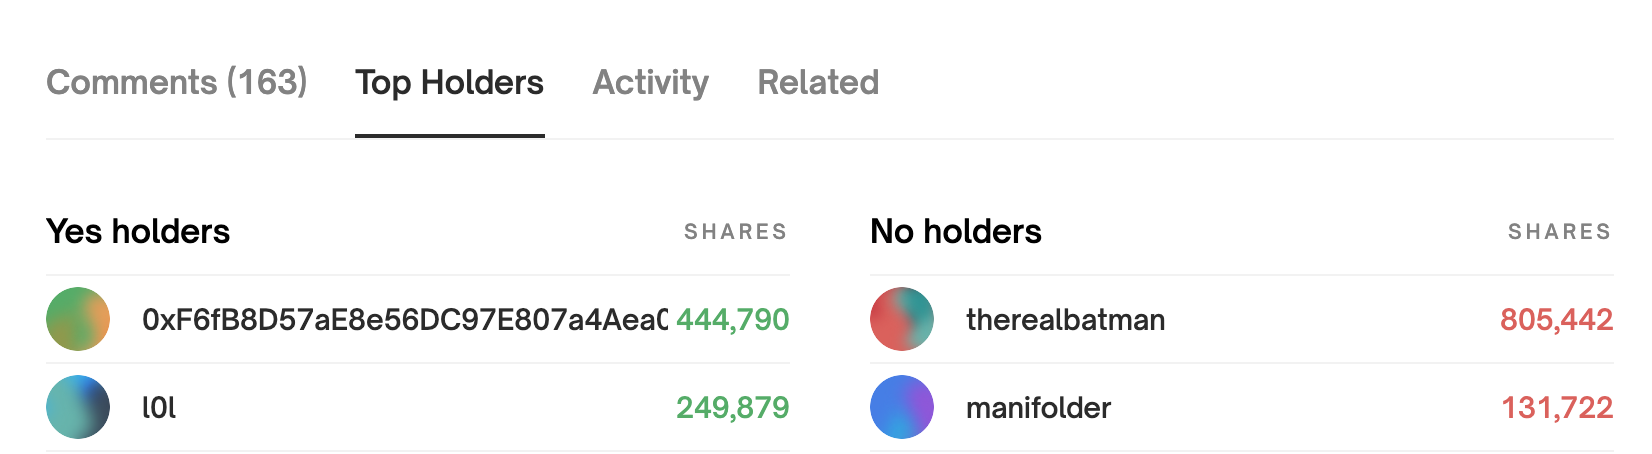Image resolution: width=1652 pixels, height=454 pixels.
Task: Click manifolder's blue-purple avatar
Action: click(902, 407)
